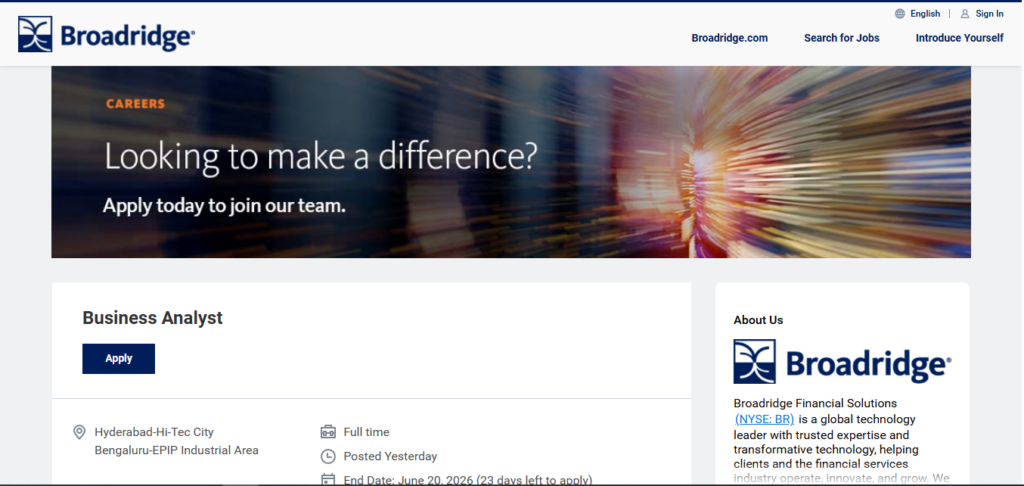Screen dimensions: 1024x486
Task: Select the CAREERS label in the banner
Action: click(x=135, y=104)
